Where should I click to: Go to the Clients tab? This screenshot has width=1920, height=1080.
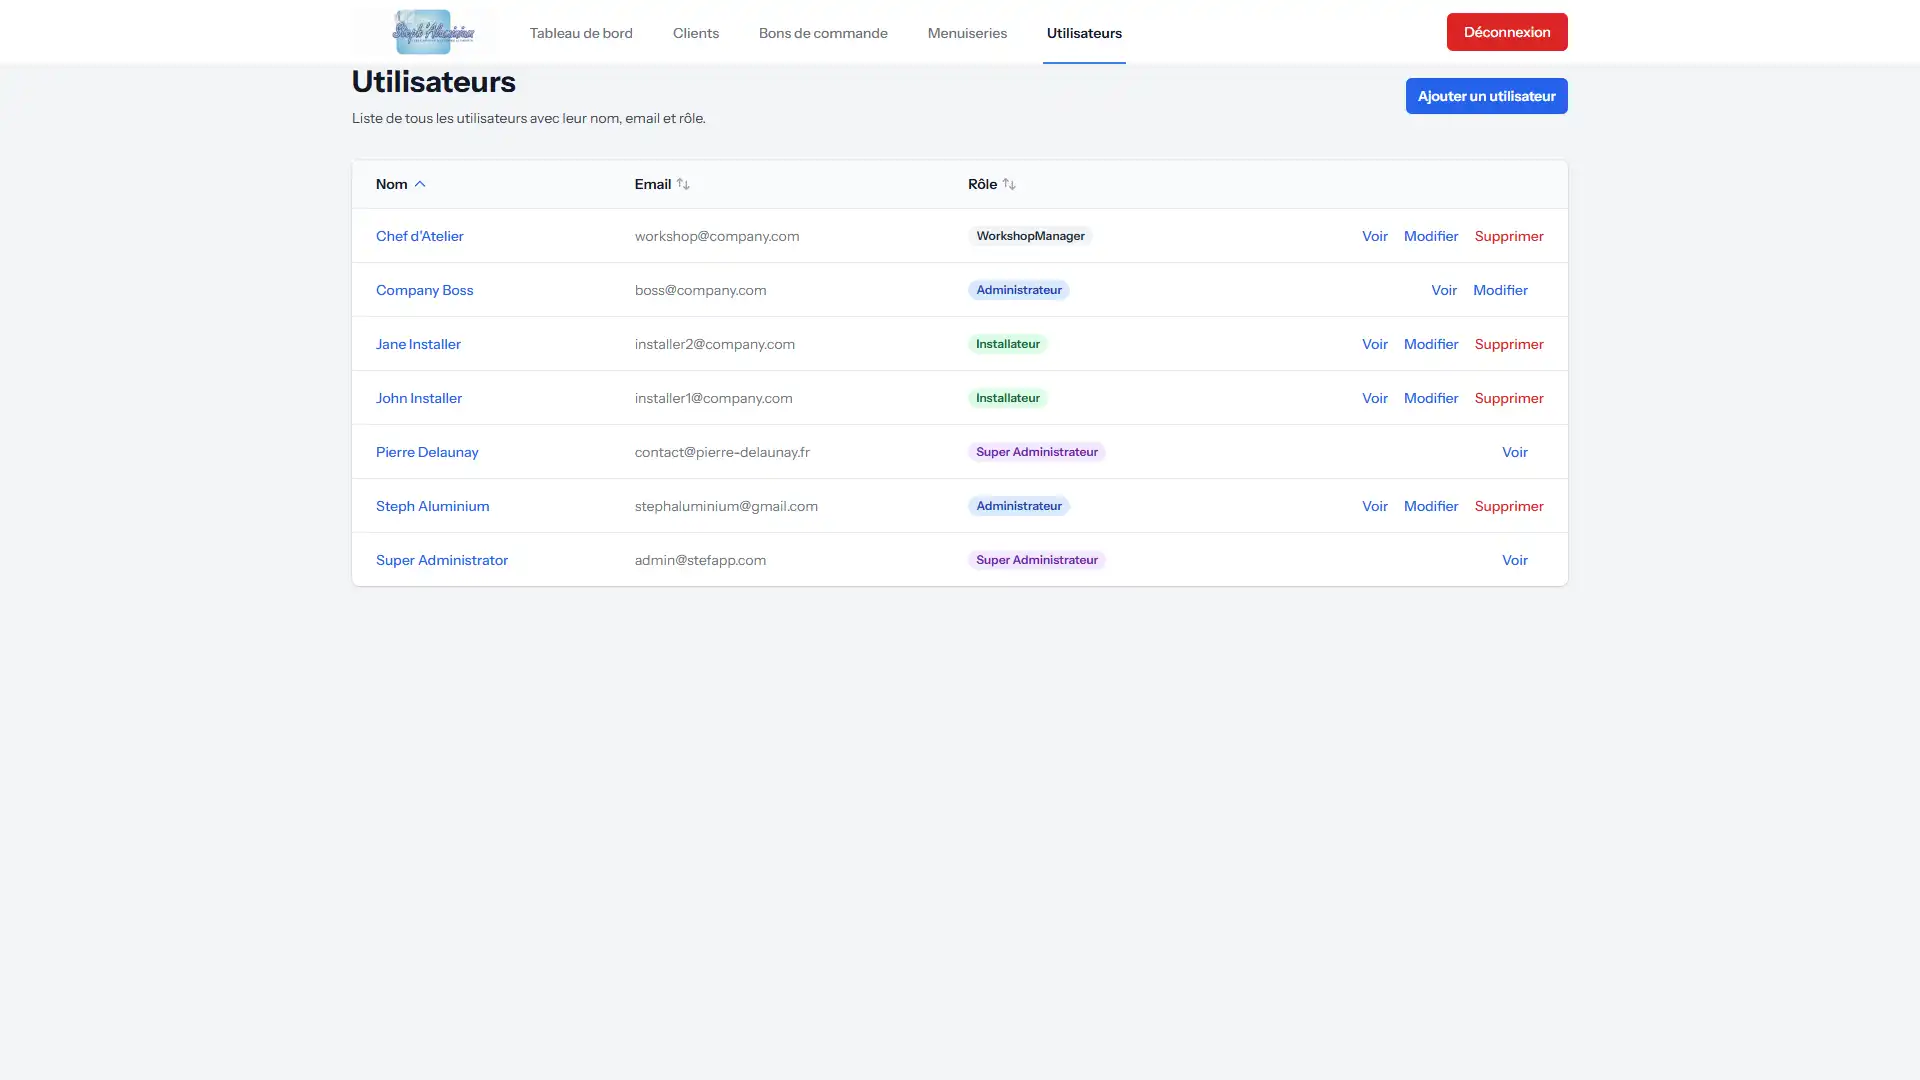click(x=696, y=33)
